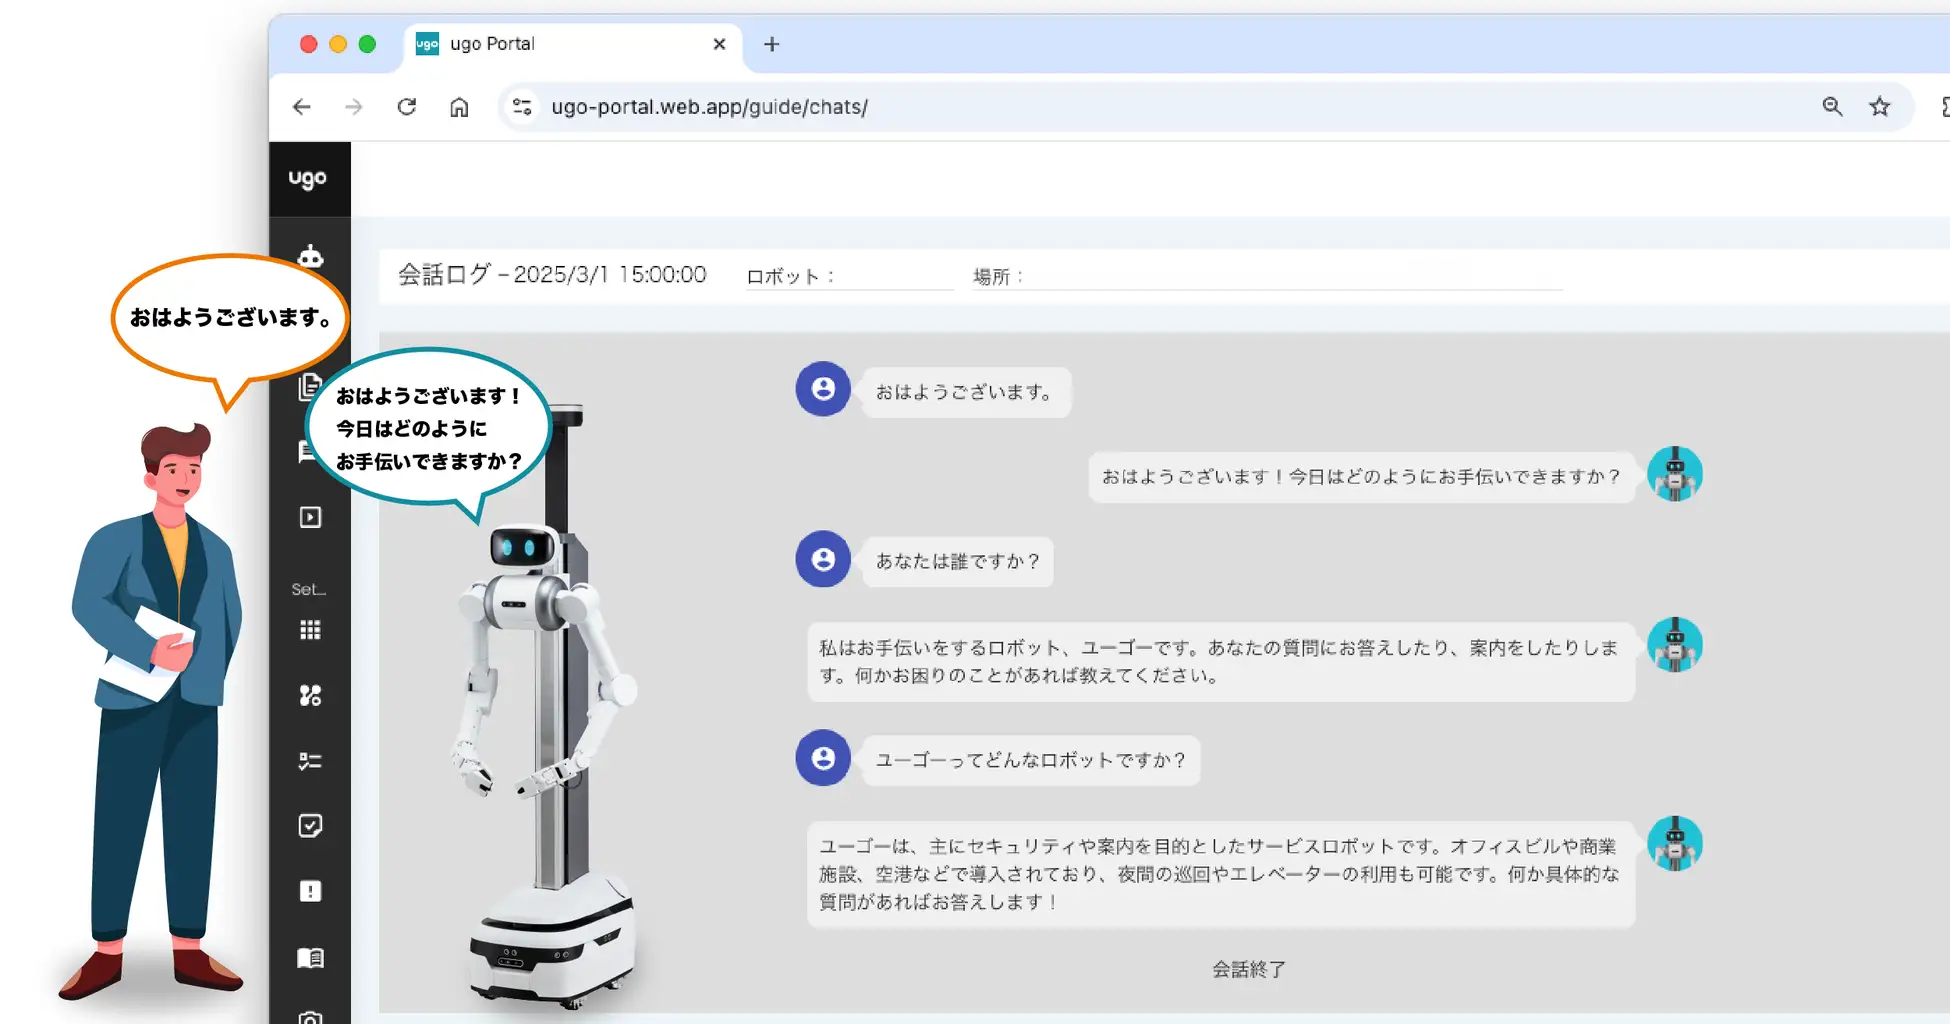This screenshot has width=1950, height=1024.
Task: Open the apps grid icon in the sidebar
Action: [310, 629]
